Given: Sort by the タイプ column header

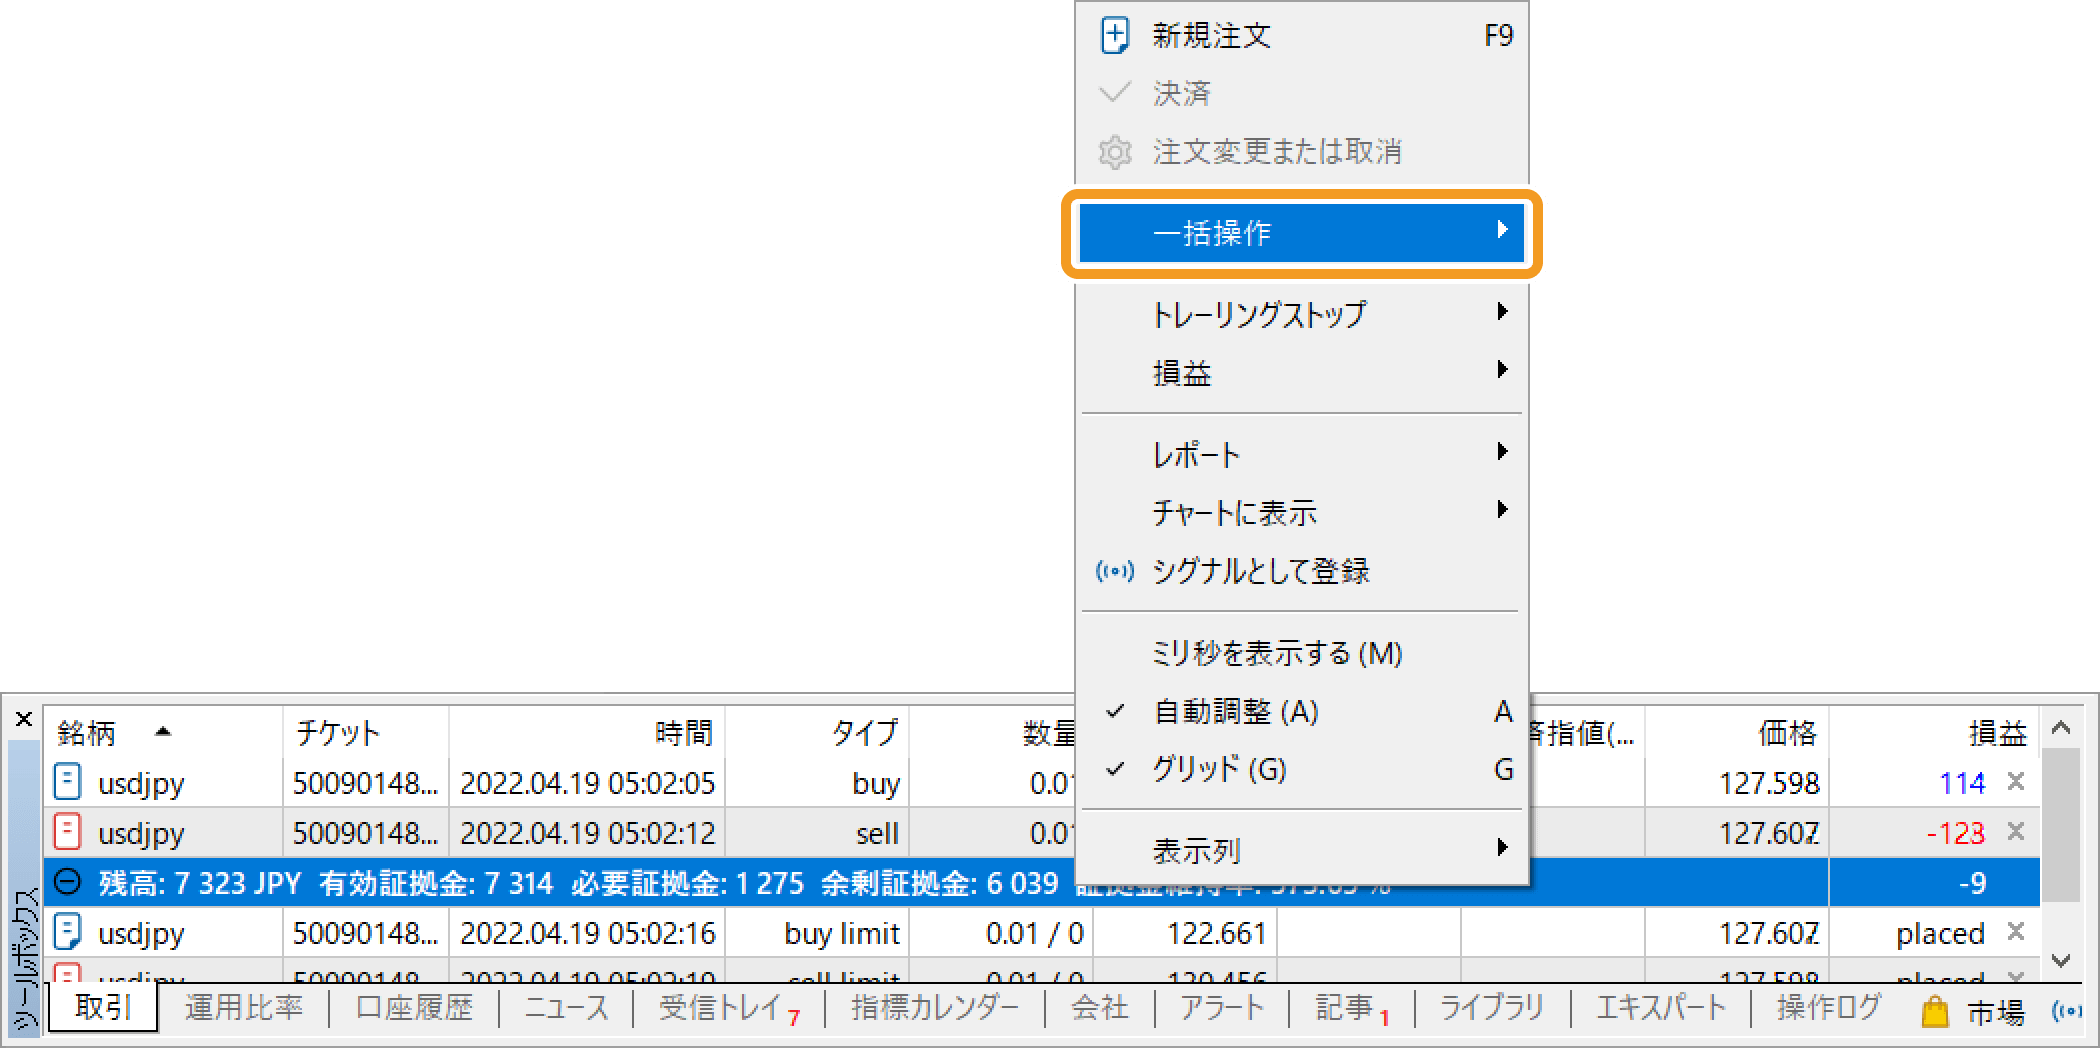Looking at the screenshot, I should pyautogui.click(x=817, y=733).
